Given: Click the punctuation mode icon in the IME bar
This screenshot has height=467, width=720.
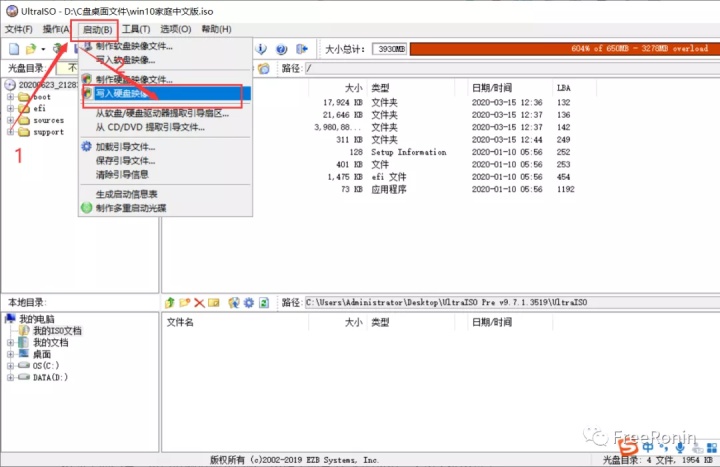Looking at the screenshot, I should [x=664, y=447].
